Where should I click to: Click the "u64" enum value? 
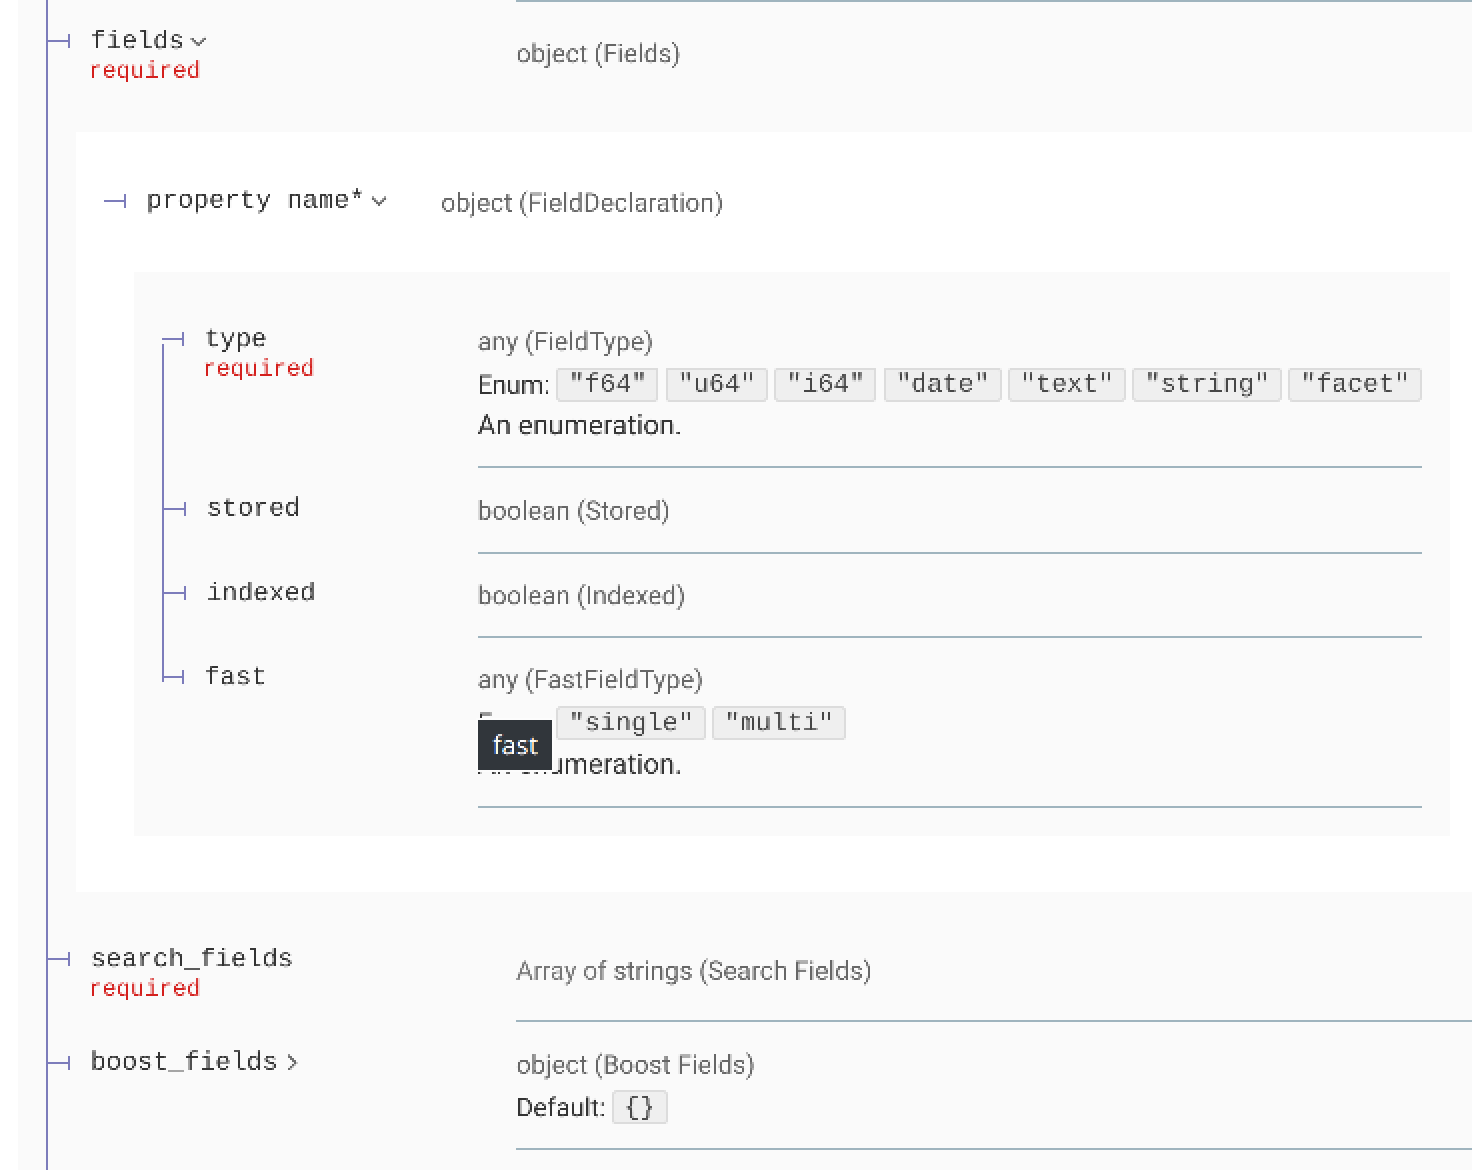click(716, 384)
